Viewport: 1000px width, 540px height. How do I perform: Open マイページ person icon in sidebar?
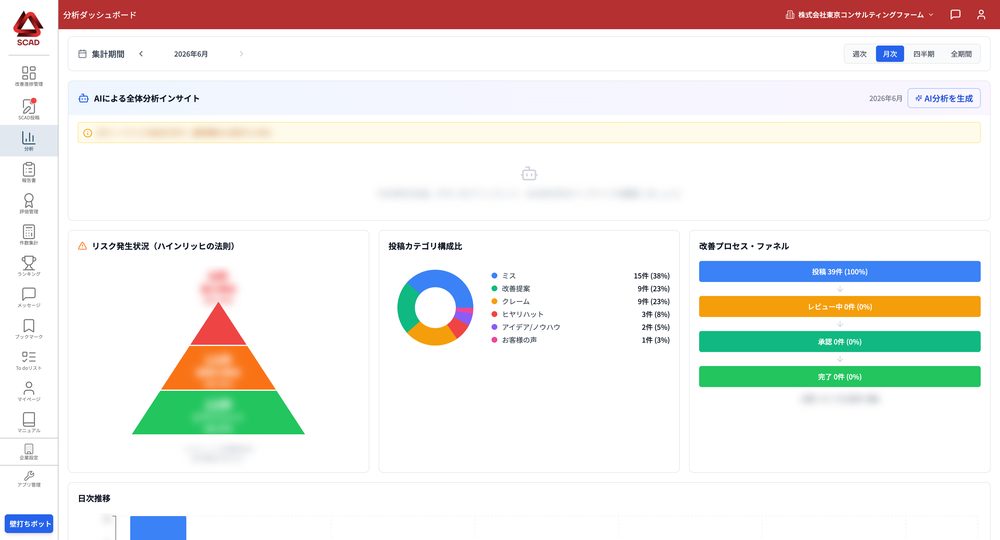[x=29, y=388]
